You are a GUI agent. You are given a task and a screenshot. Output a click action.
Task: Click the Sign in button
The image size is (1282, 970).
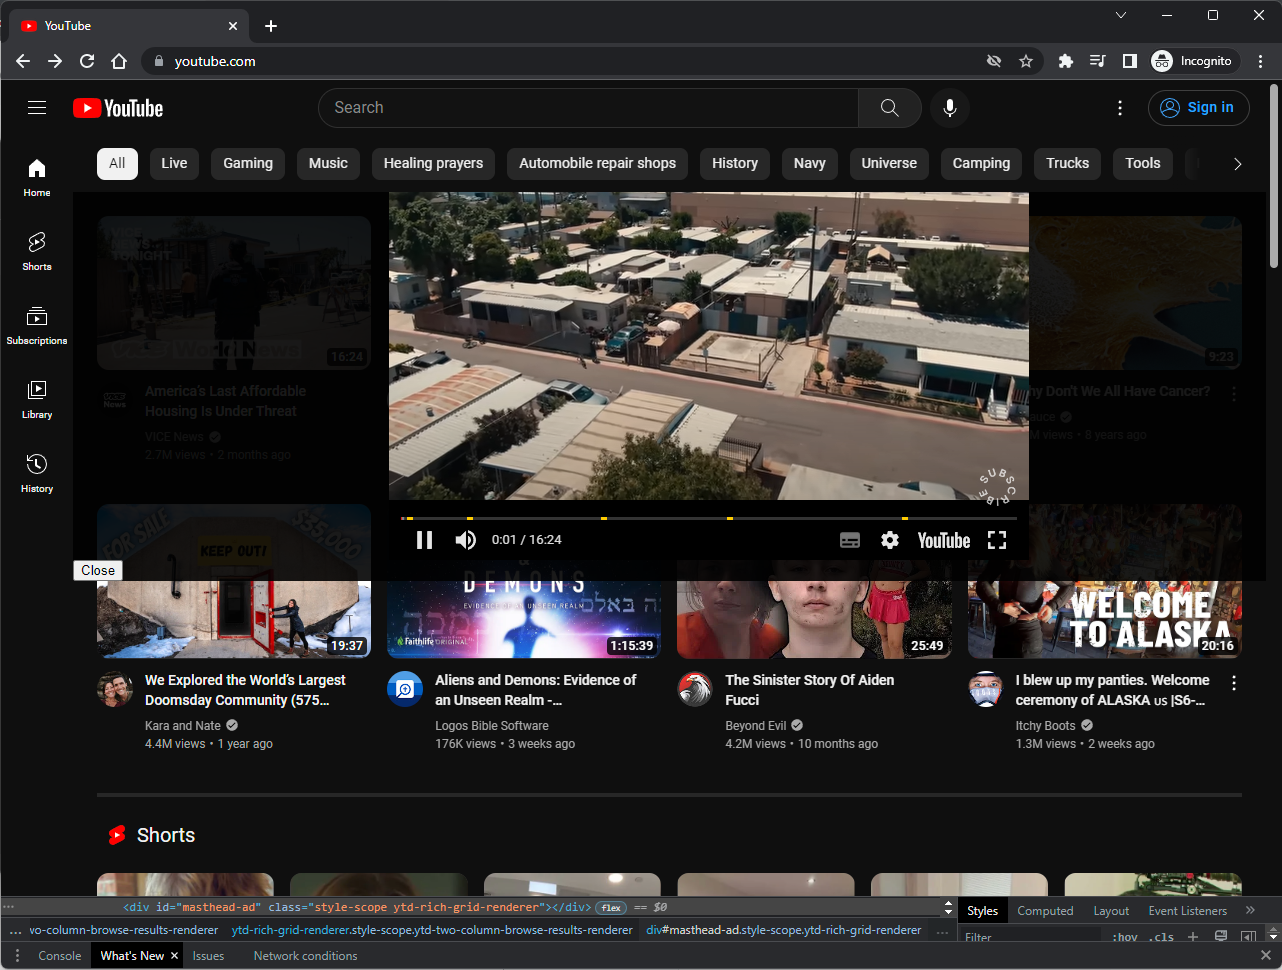pos(1198,108)
